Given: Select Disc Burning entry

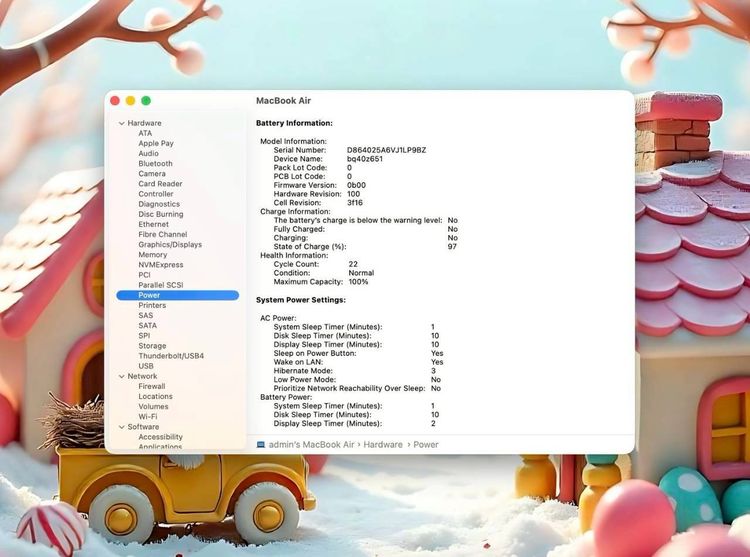Looking at the screenshot, I should (x=161, y=214).
